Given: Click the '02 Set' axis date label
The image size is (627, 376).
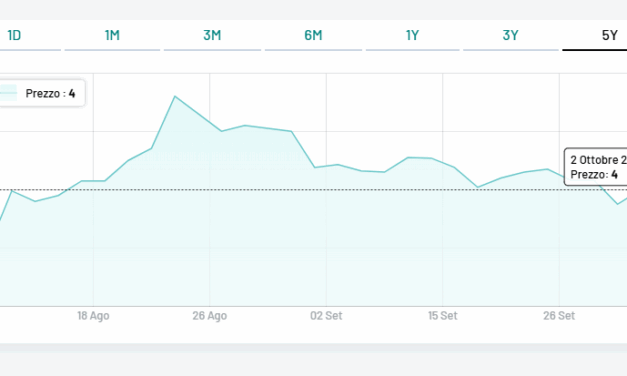Looking at the screenshot, I should pyautogui.click(x=326, y=316).
